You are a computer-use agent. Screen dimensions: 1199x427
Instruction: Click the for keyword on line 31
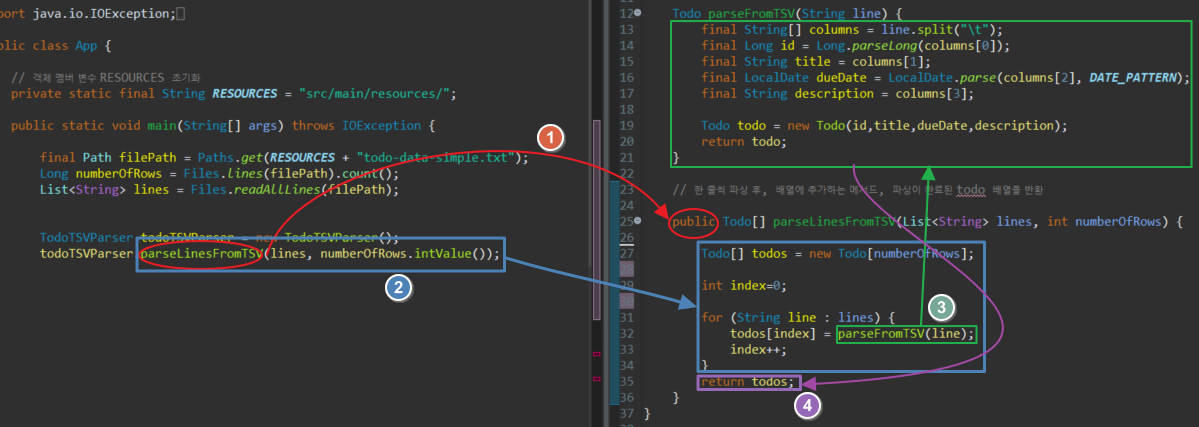pos(712,317)
